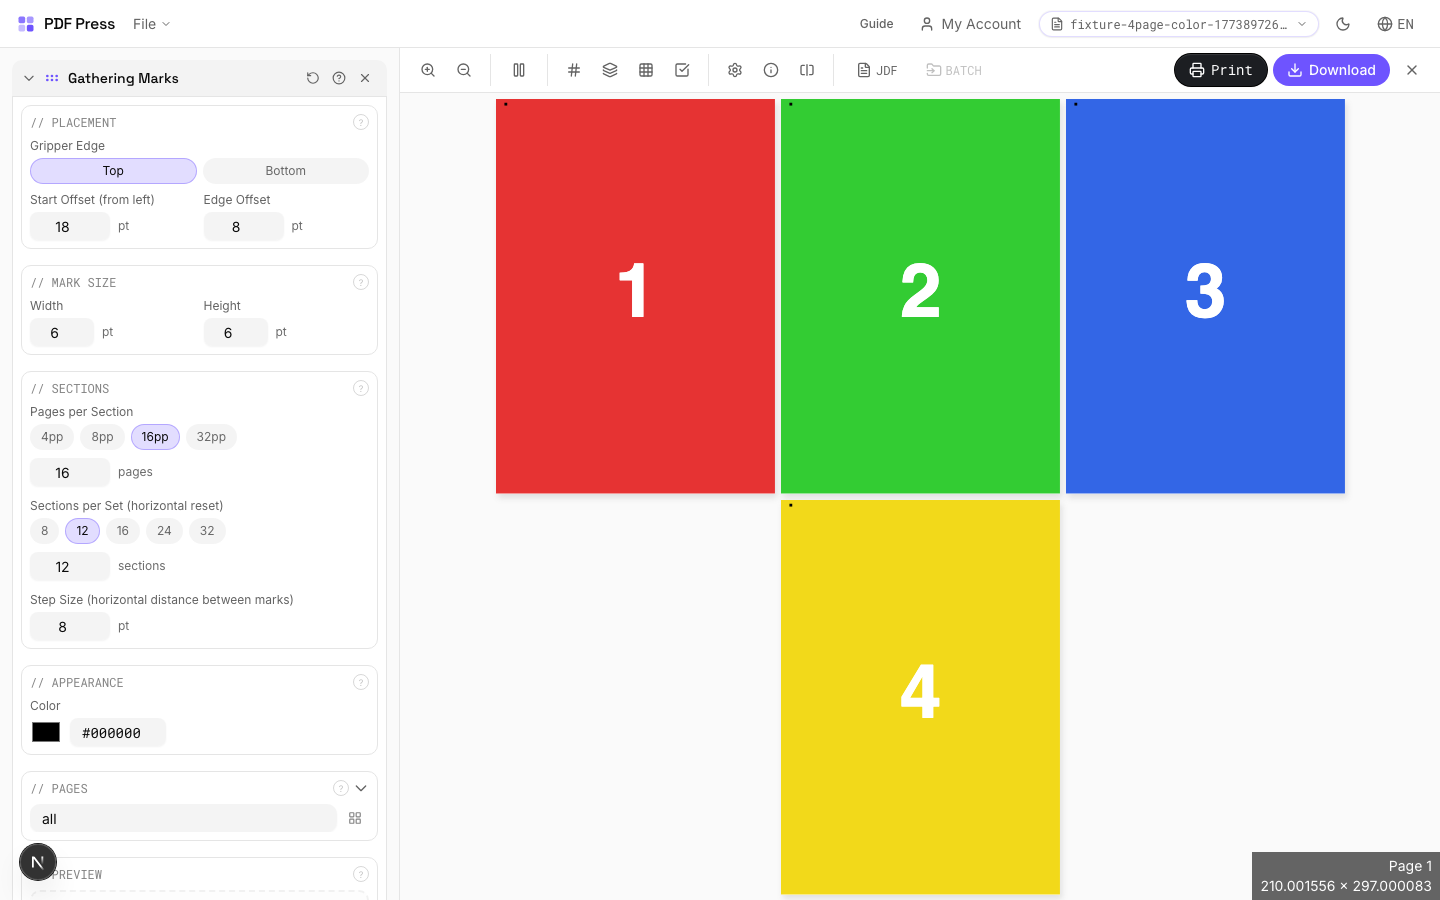Click the layers stack icon

tap(610, 70)
